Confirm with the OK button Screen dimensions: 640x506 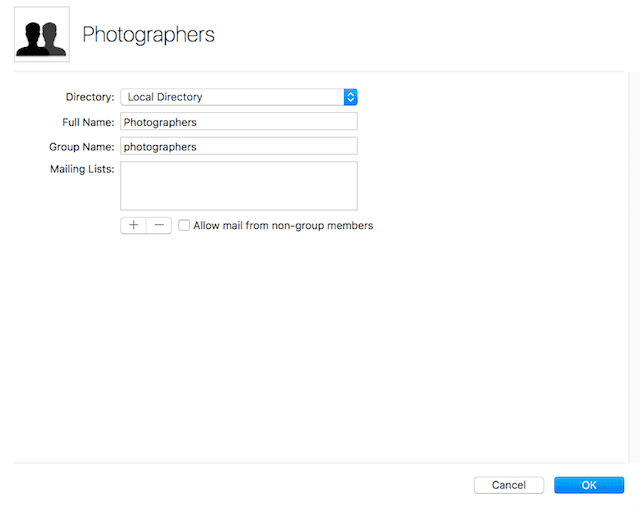click(x=589, y=485)
